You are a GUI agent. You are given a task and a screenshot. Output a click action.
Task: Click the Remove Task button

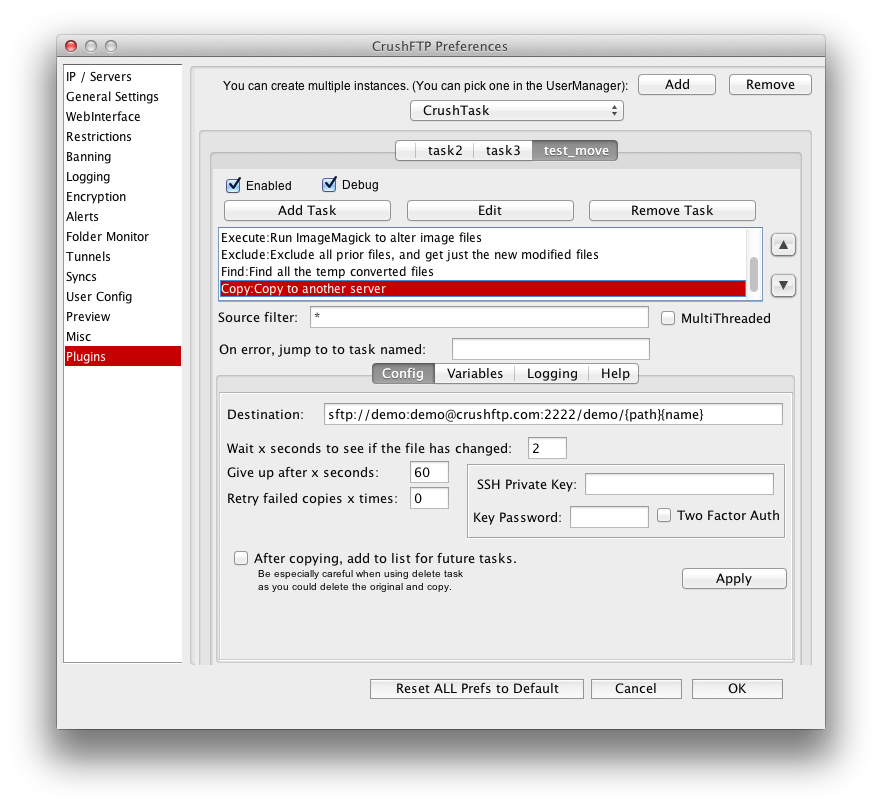(672, 210)
